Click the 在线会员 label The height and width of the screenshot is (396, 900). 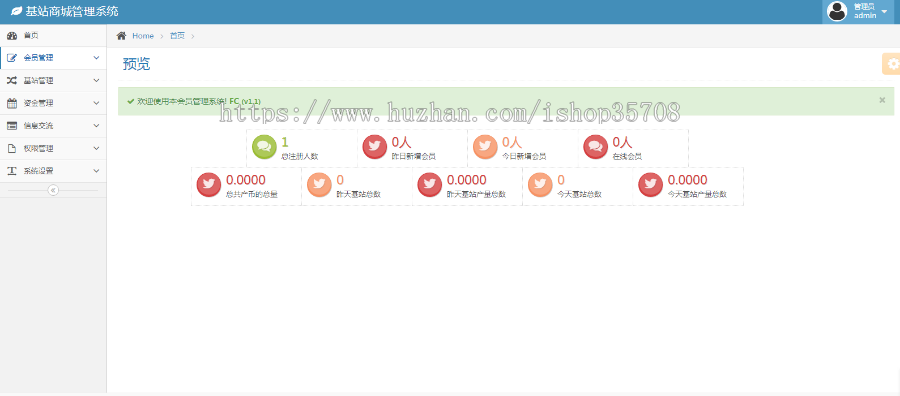point(627,156)
